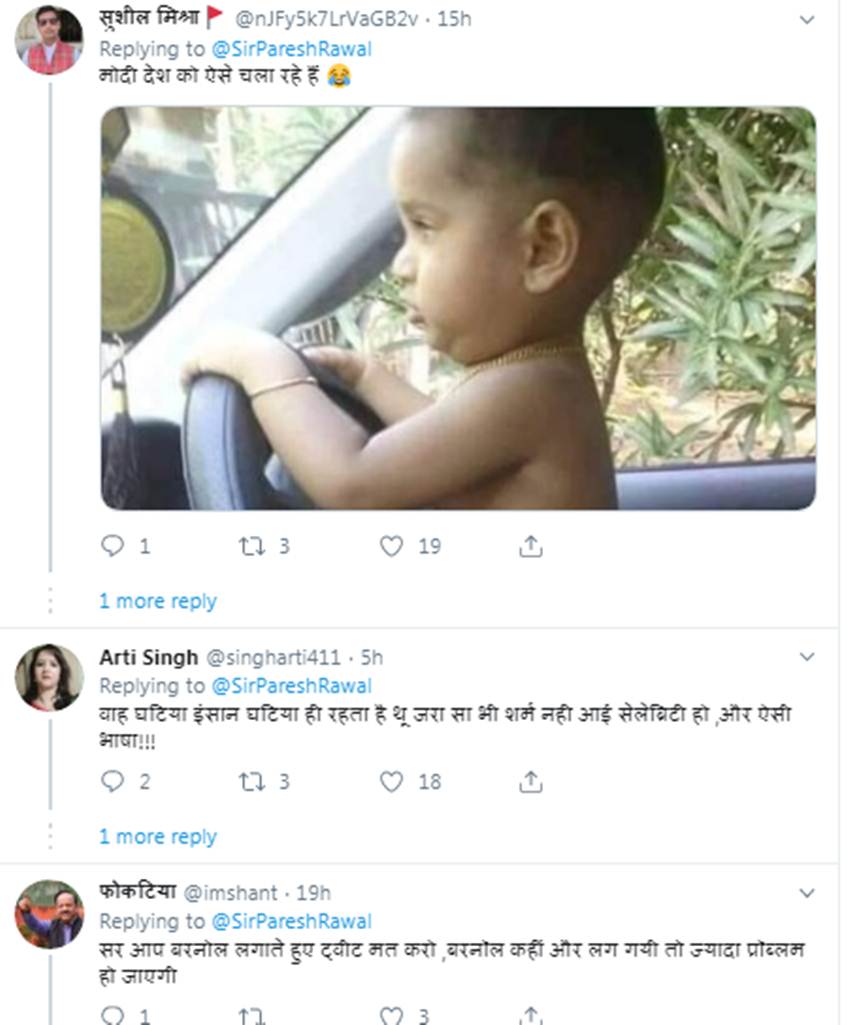Expand "1 more reply" under the photo tweet

(x=157, y=601)
